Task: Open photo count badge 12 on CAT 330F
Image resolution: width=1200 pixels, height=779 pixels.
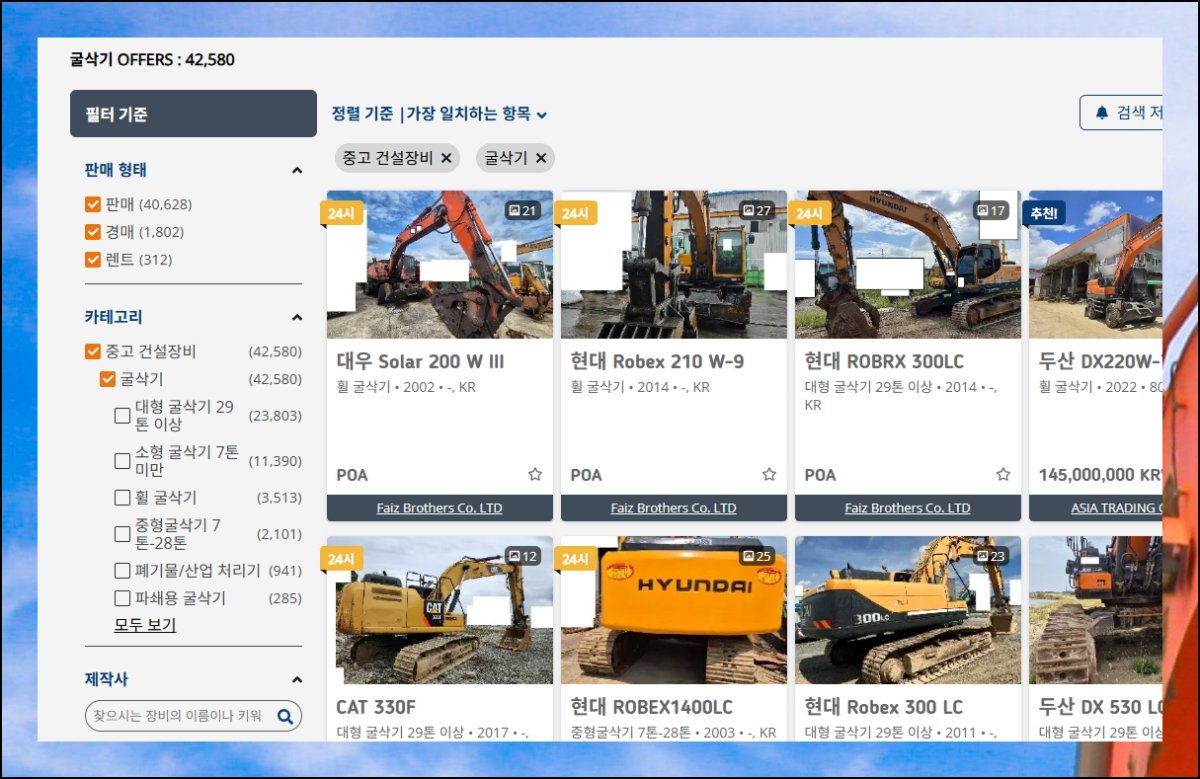Action: [x=523, y=556]
